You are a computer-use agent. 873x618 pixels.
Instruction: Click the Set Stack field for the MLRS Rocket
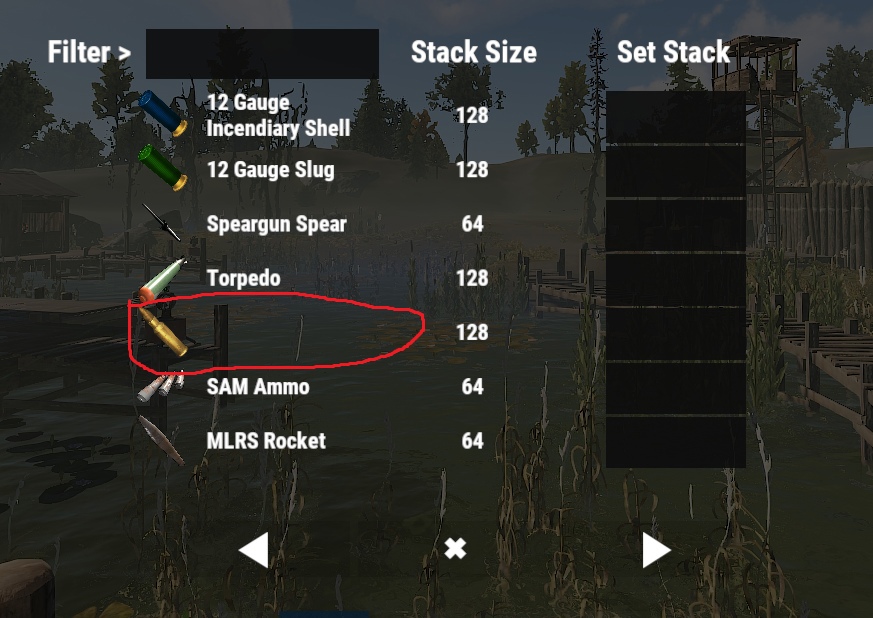[675, 442]
